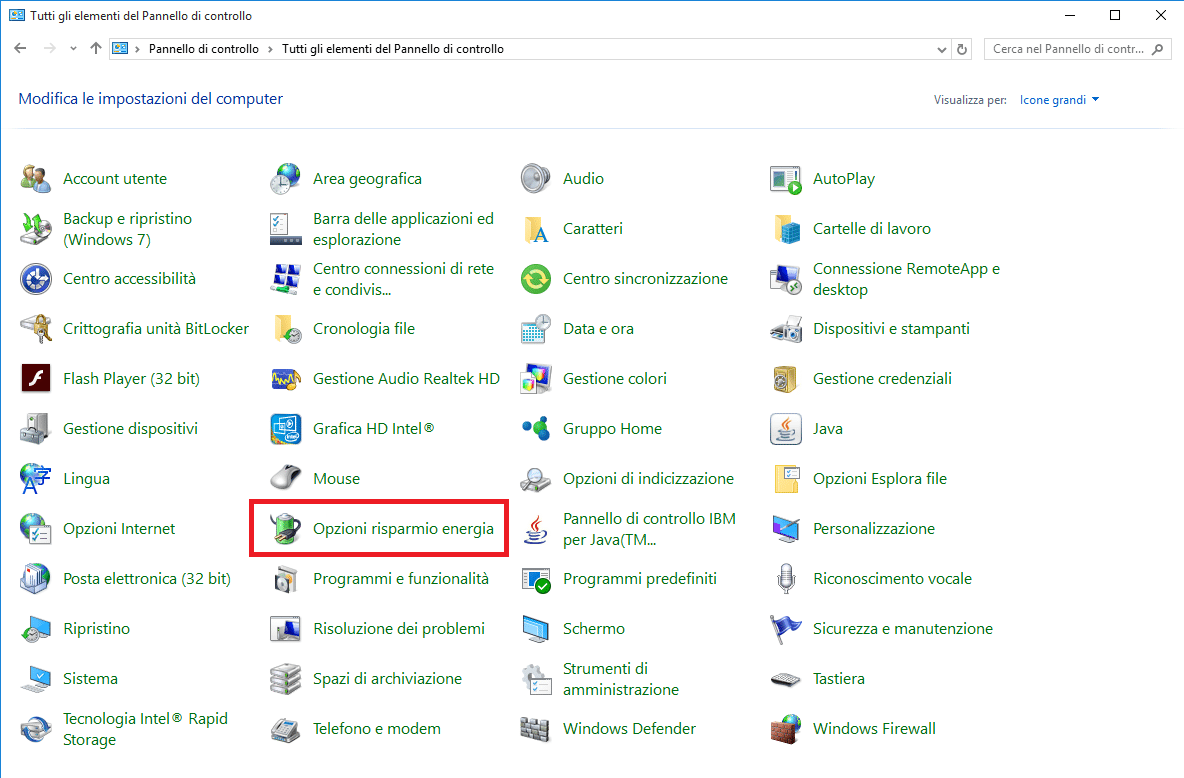The width and height of the screenshot is (1184, 778).
Task: Open the Gestione dispositivi link
Action: [130, 428]
